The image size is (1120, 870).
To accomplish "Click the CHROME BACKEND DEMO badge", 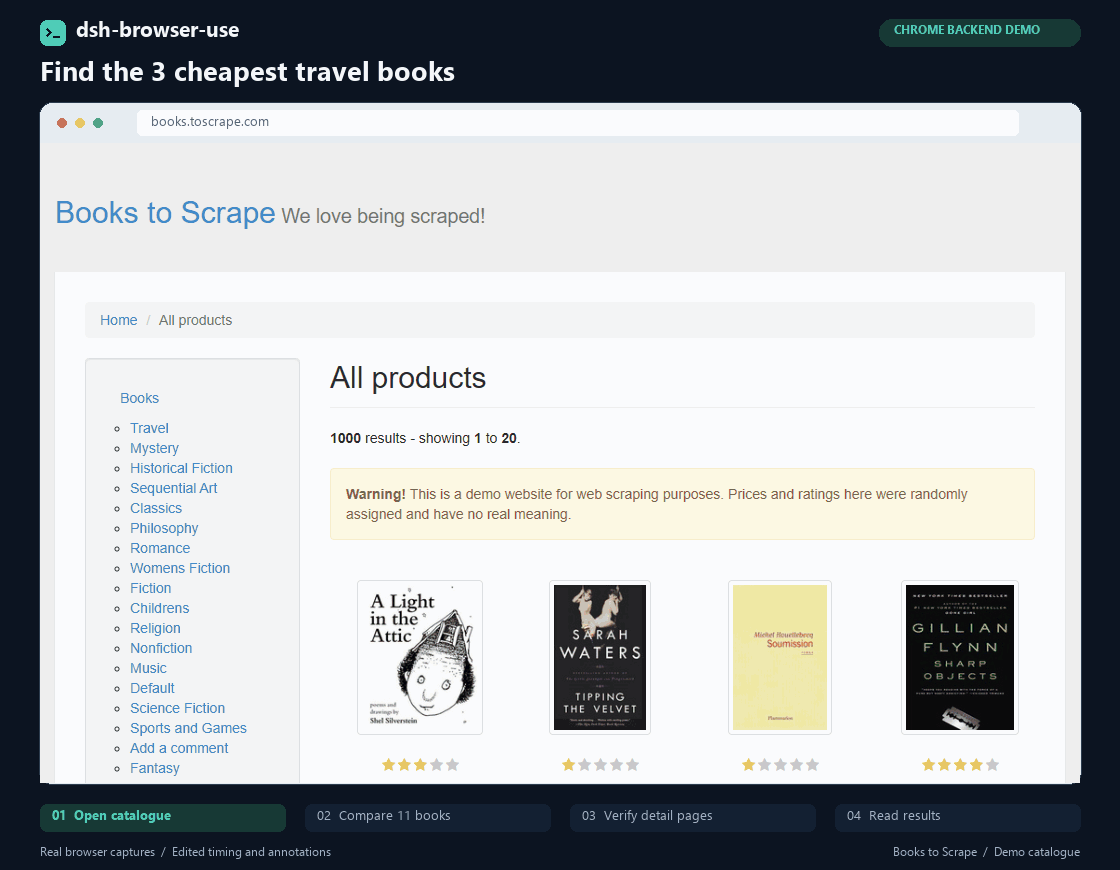I will pos(979,33).
